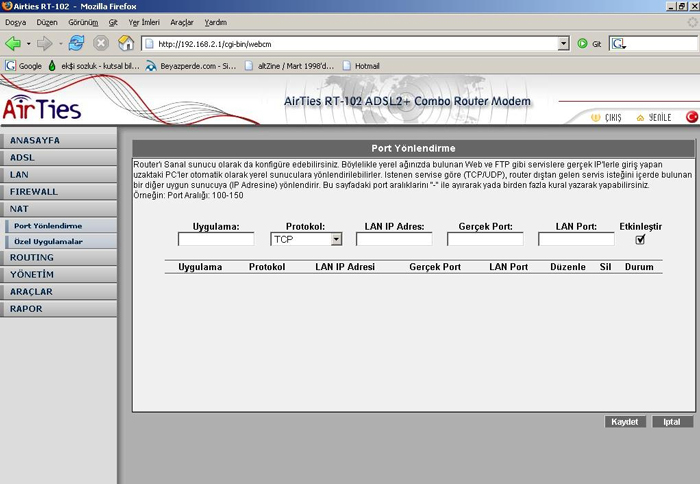Open the Back button history dropdown arrow
Viewport: 700px width, 484px height.
[x=29, y=44]
